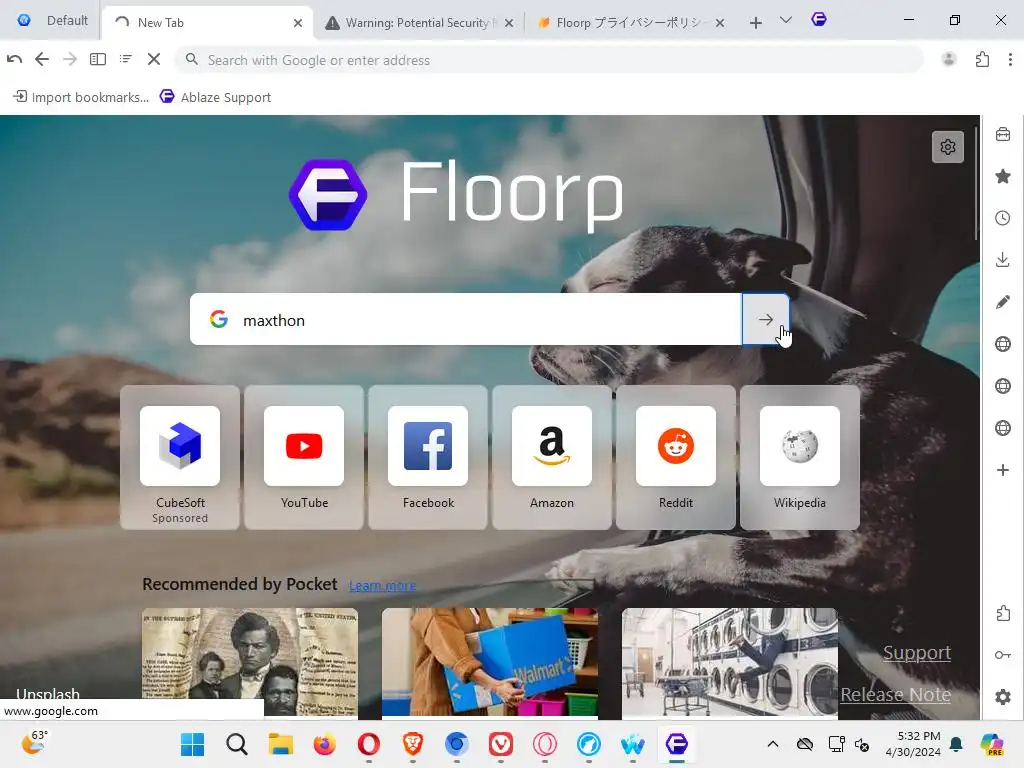Open the Pocket story with washing machines
Viewport: 1024px width, 768px height.
729,663
